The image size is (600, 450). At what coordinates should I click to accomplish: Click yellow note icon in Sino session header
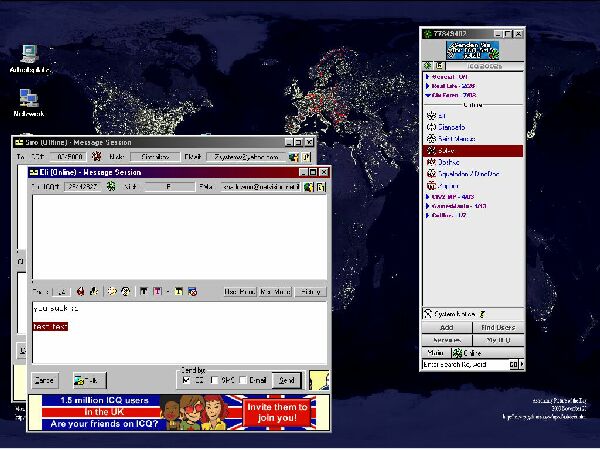click(x=306, y=157)
